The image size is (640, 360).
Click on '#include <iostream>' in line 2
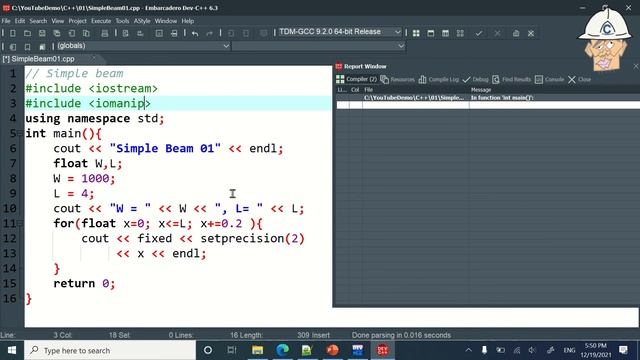point(91,89)
